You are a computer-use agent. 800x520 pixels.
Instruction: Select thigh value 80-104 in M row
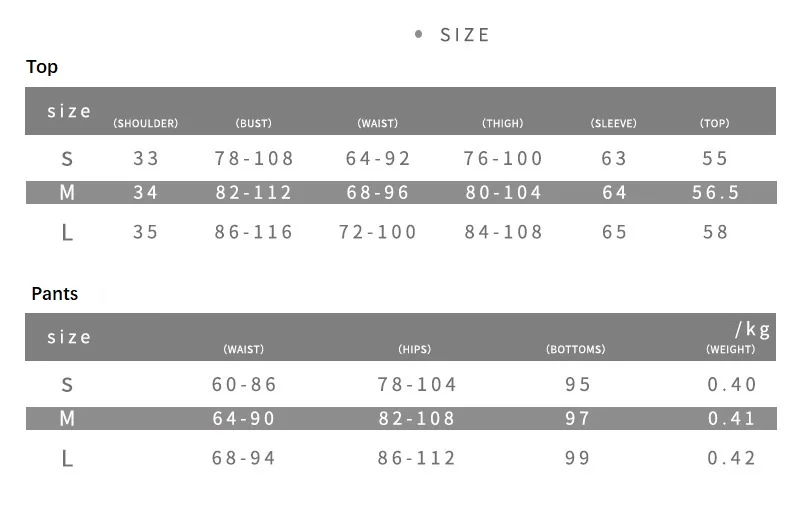pyautogui.click(x=503, y=192)
